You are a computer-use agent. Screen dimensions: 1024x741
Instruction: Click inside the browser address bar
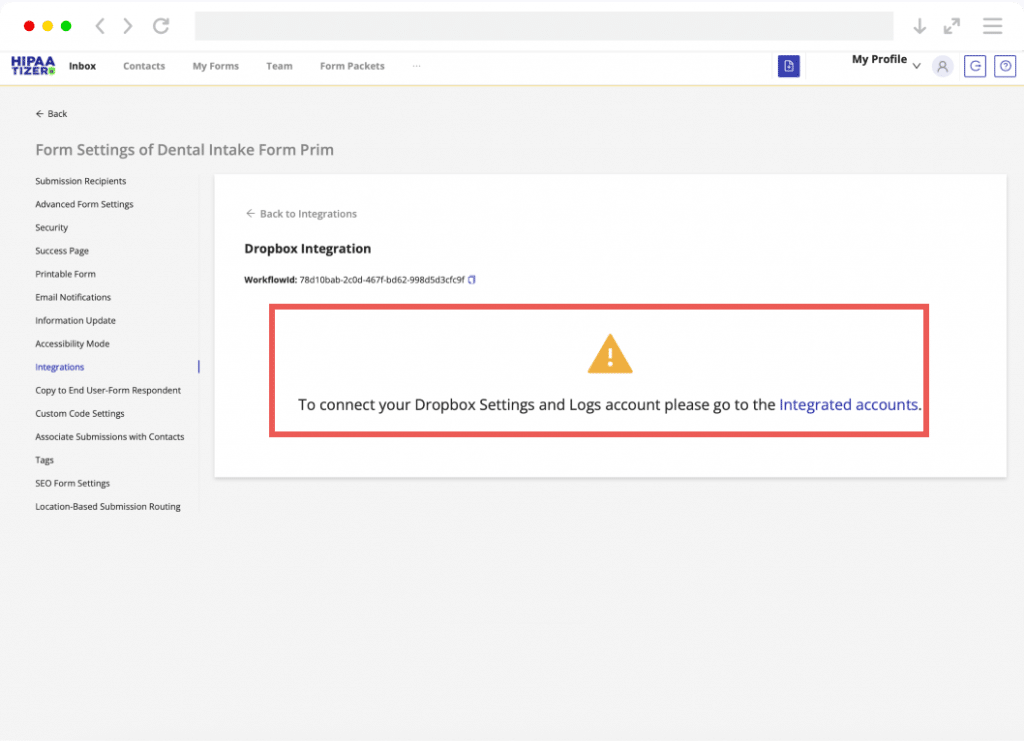[x=545, y=26]
